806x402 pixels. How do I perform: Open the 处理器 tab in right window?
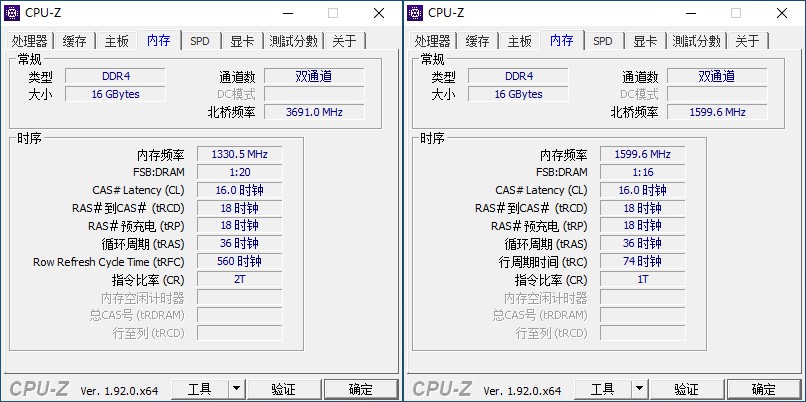coord(433,41)
